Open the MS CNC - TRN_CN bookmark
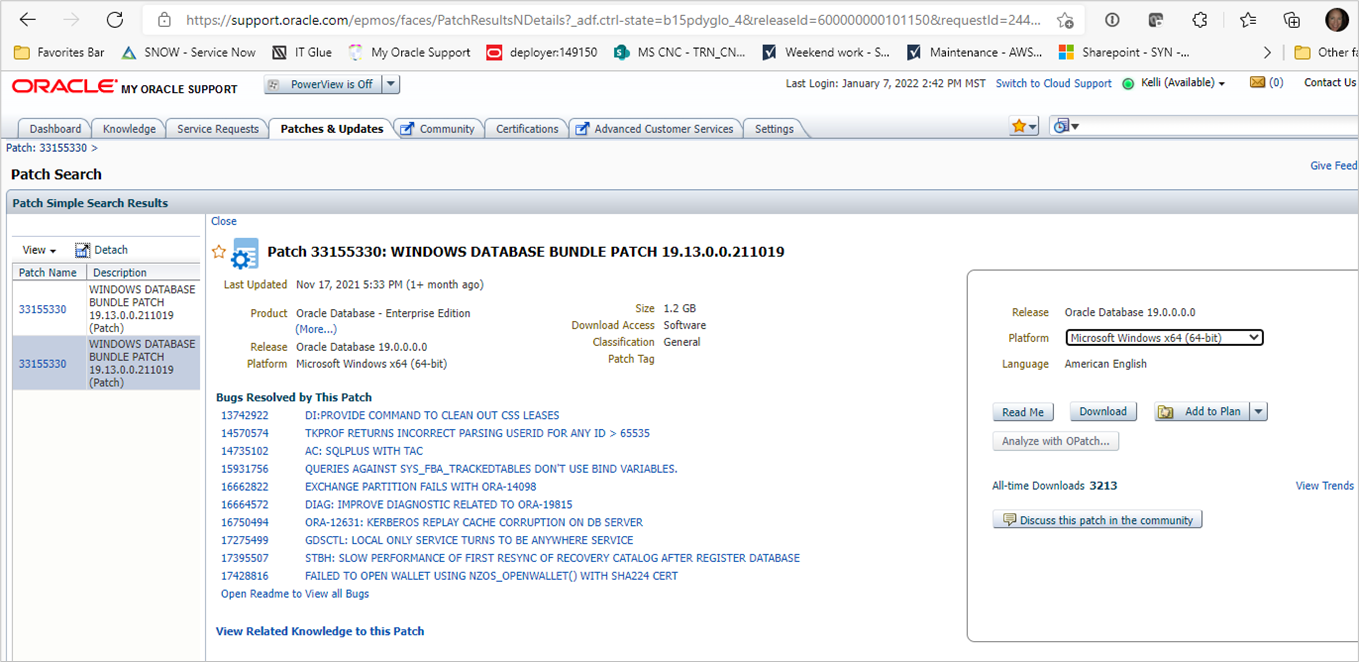 (680, 52)
